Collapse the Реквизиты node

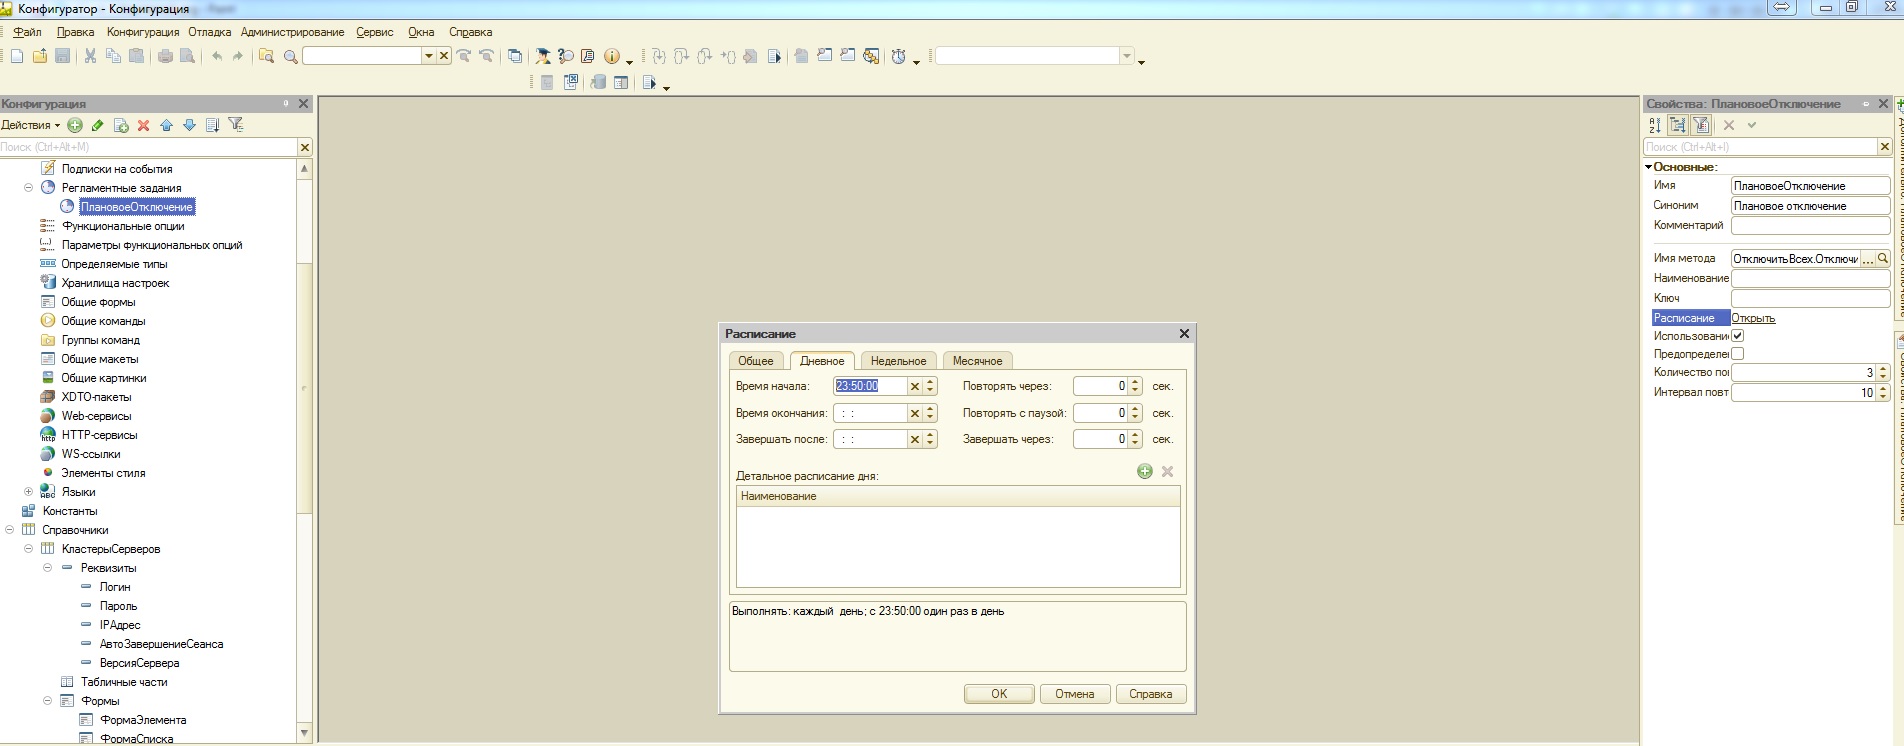pos(47,567)
